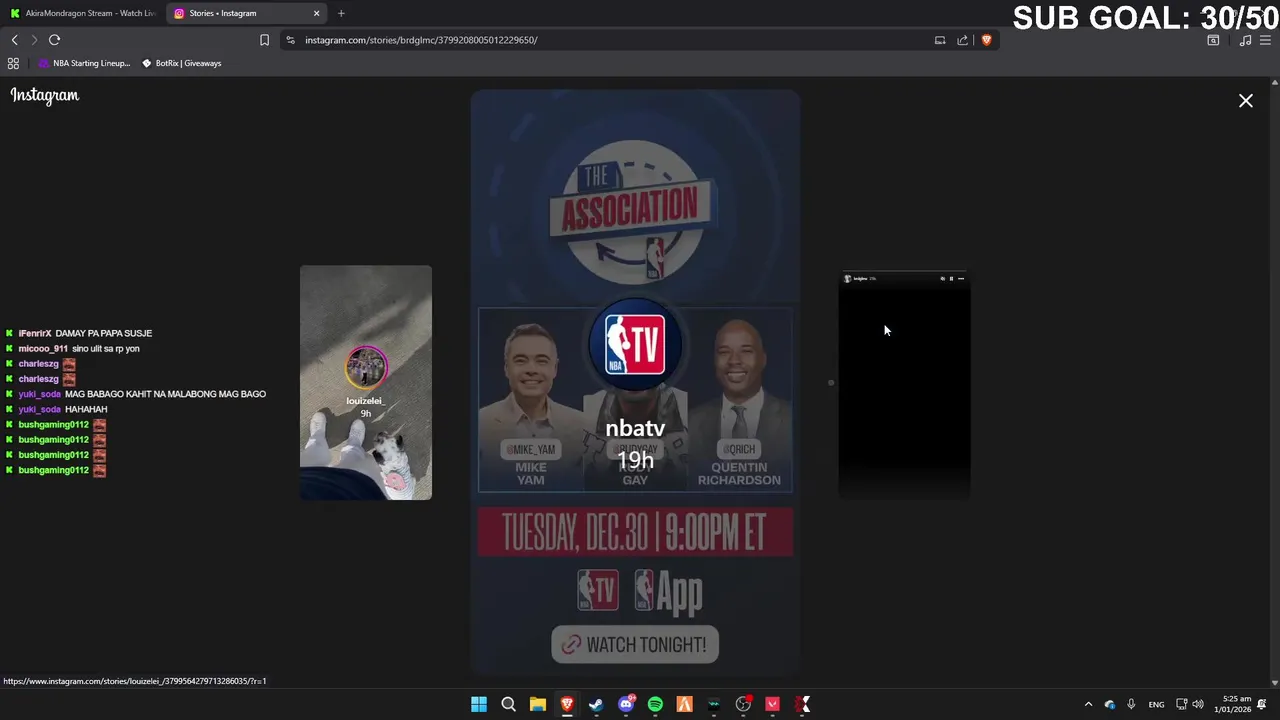This screenshot has width=1280, height=720.
Task: Close the Stories • Instagram tab
Action: point(317,13)
